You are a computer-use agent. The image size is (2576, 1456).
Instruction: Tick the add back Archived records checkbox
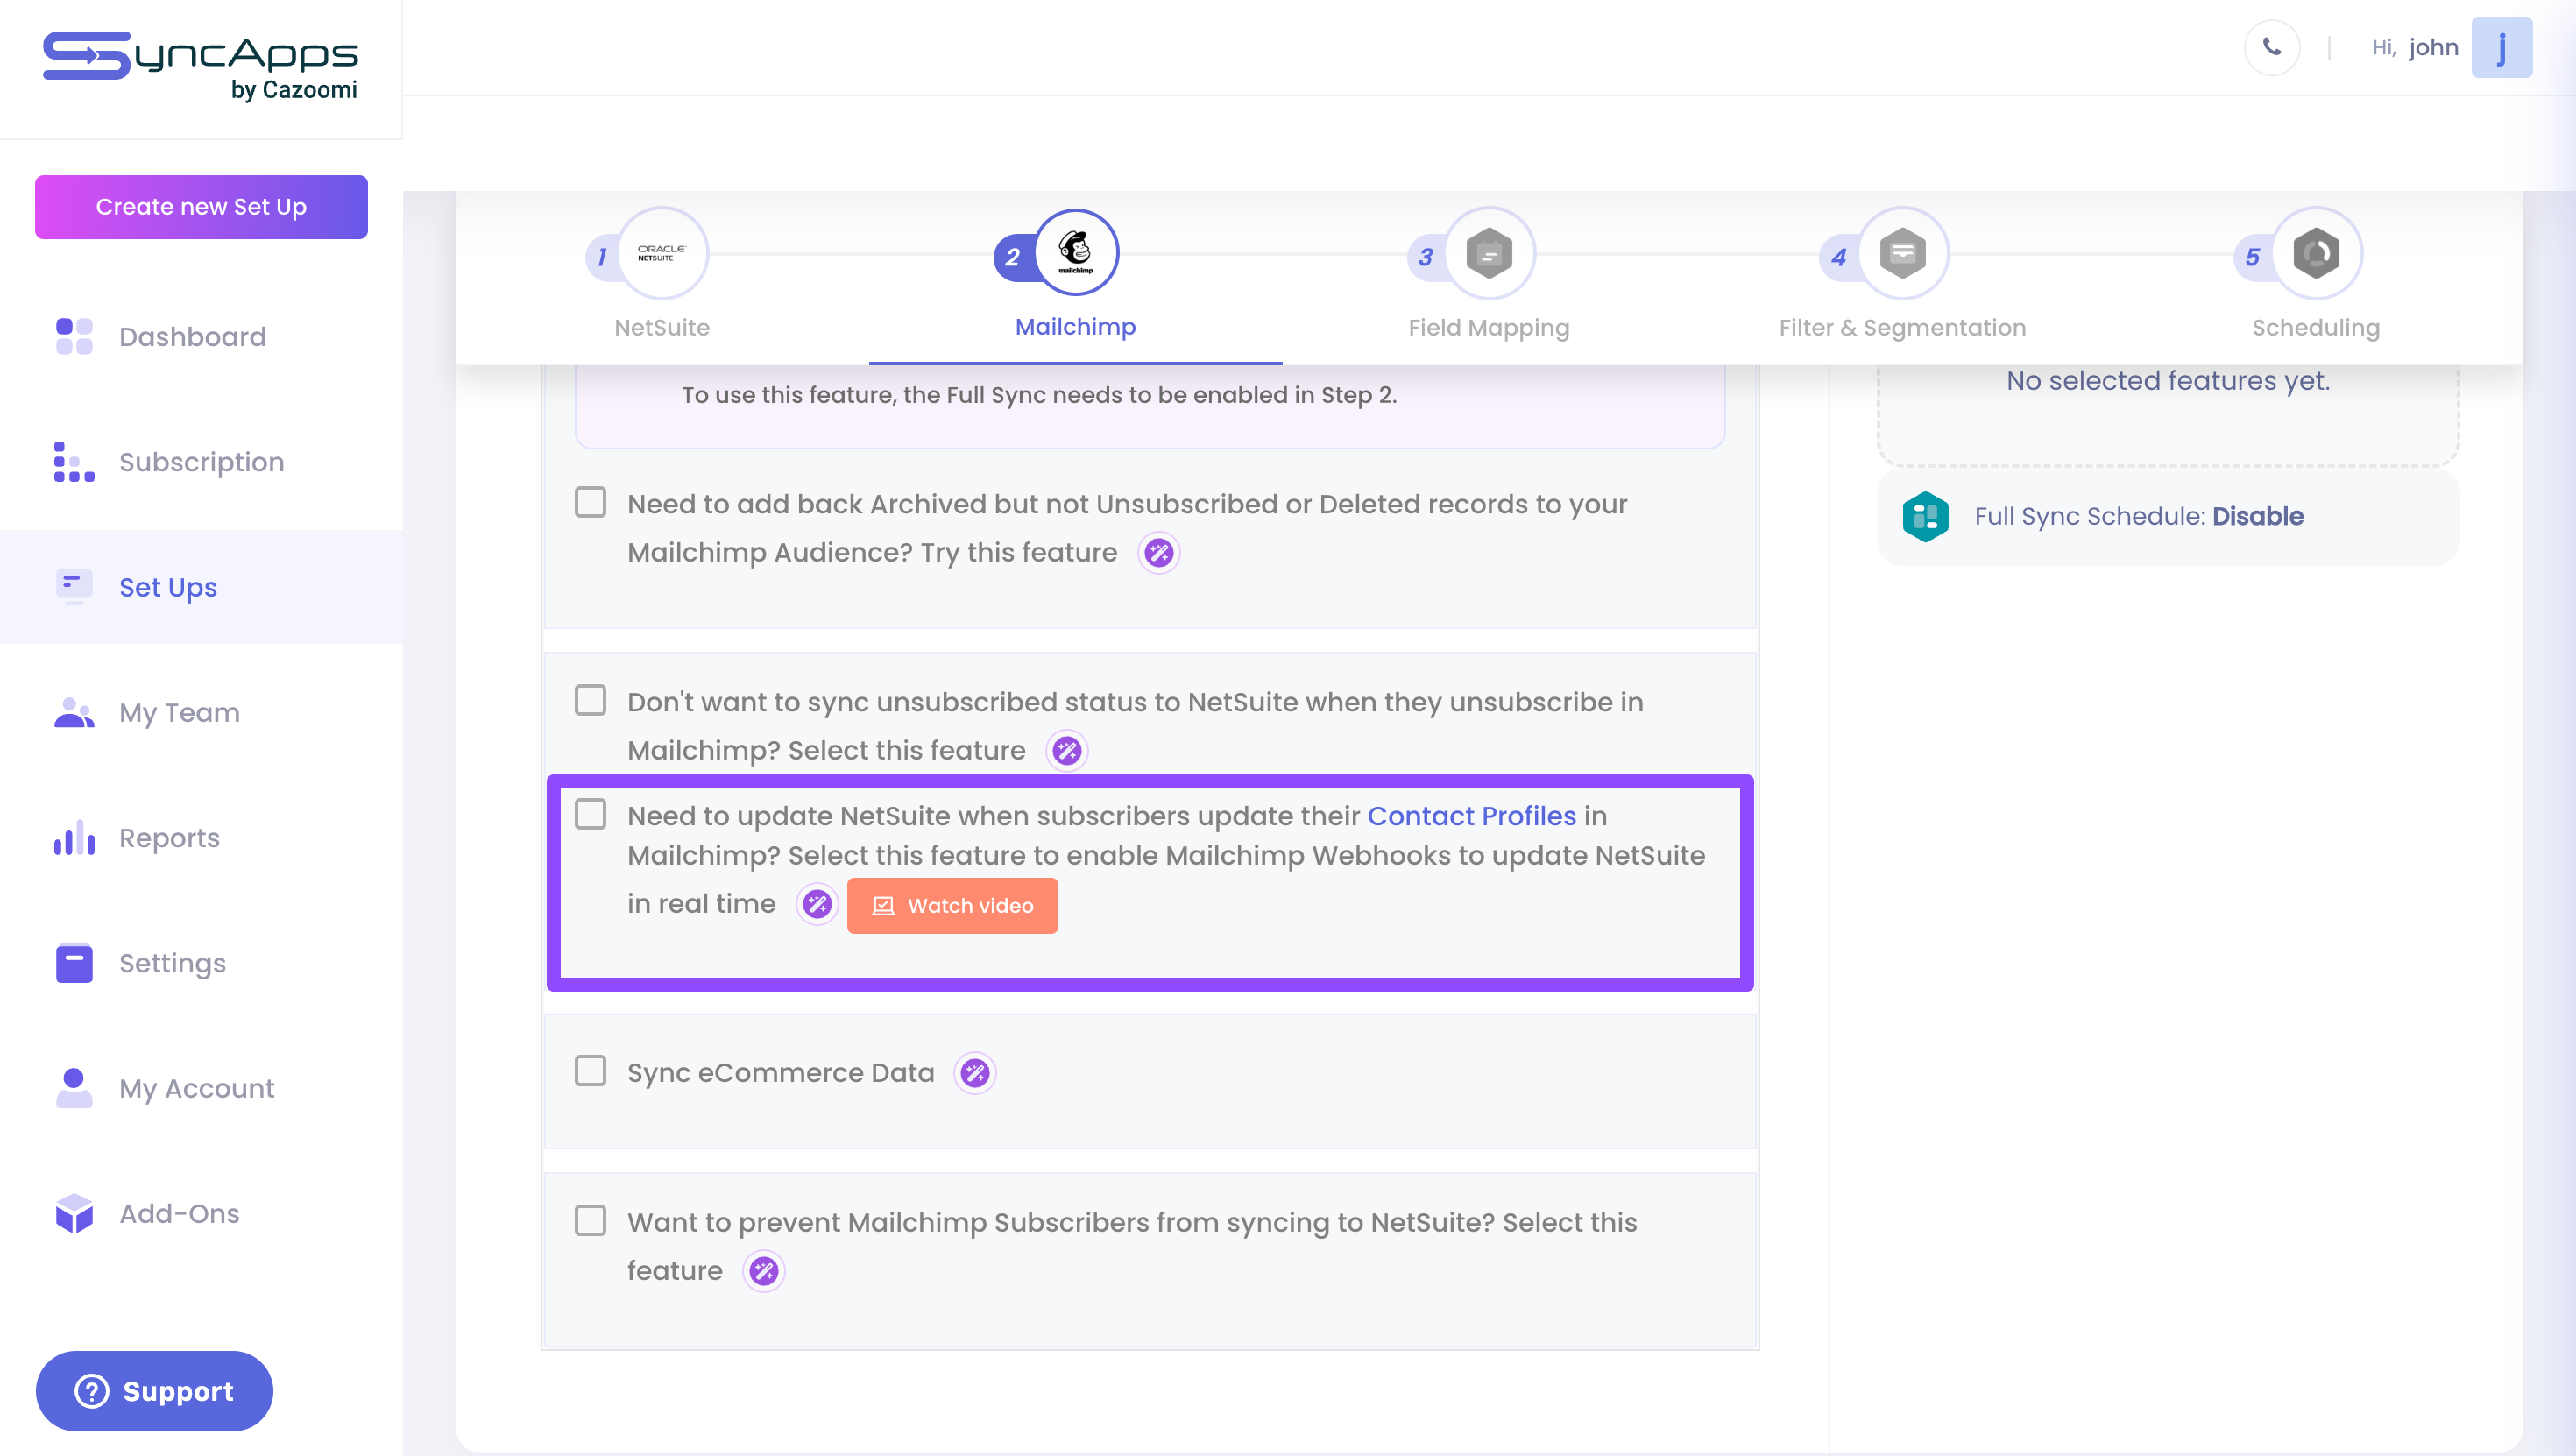(590, 502)
